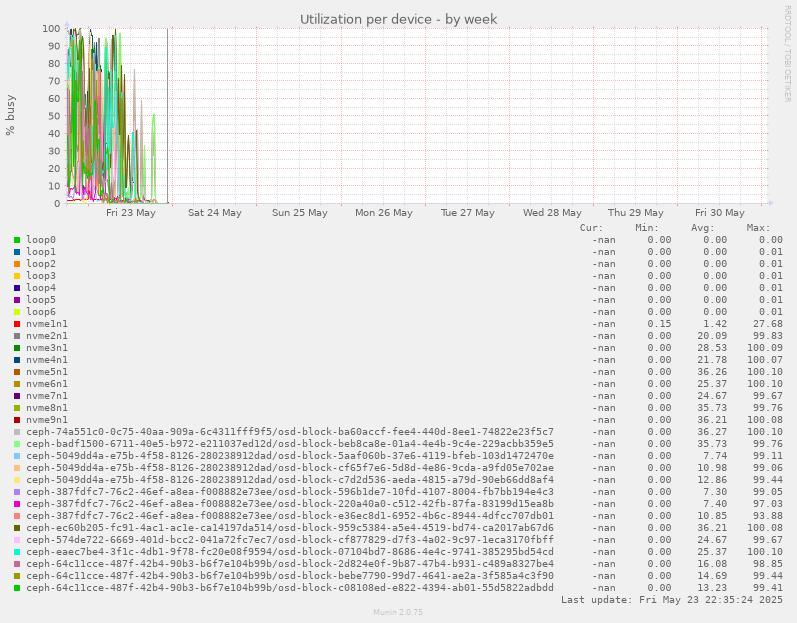Select the osd-block-2d824e0f legend entry
Viewport: 797px width, 623px height.
290,564
